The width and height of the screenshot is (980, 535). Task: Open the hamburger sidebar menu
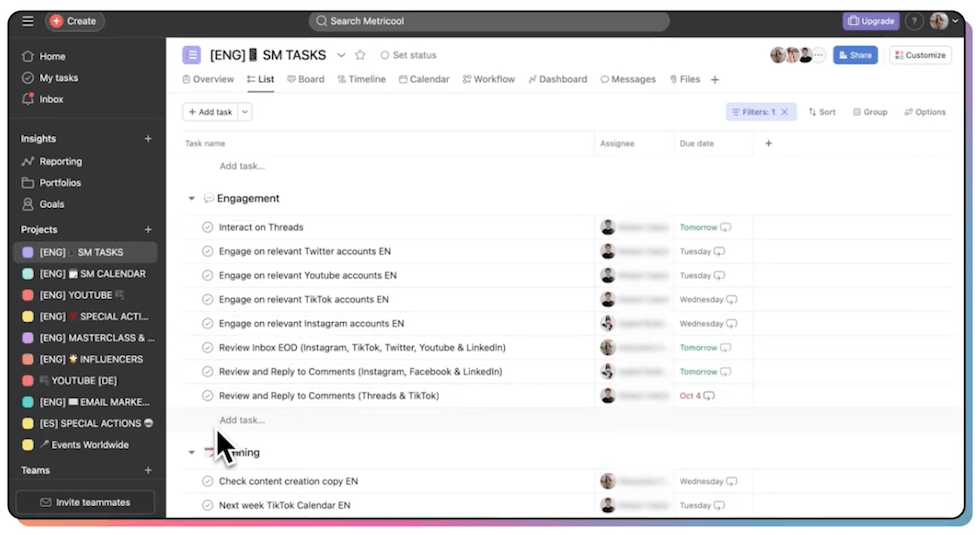[x=28, y=21]
